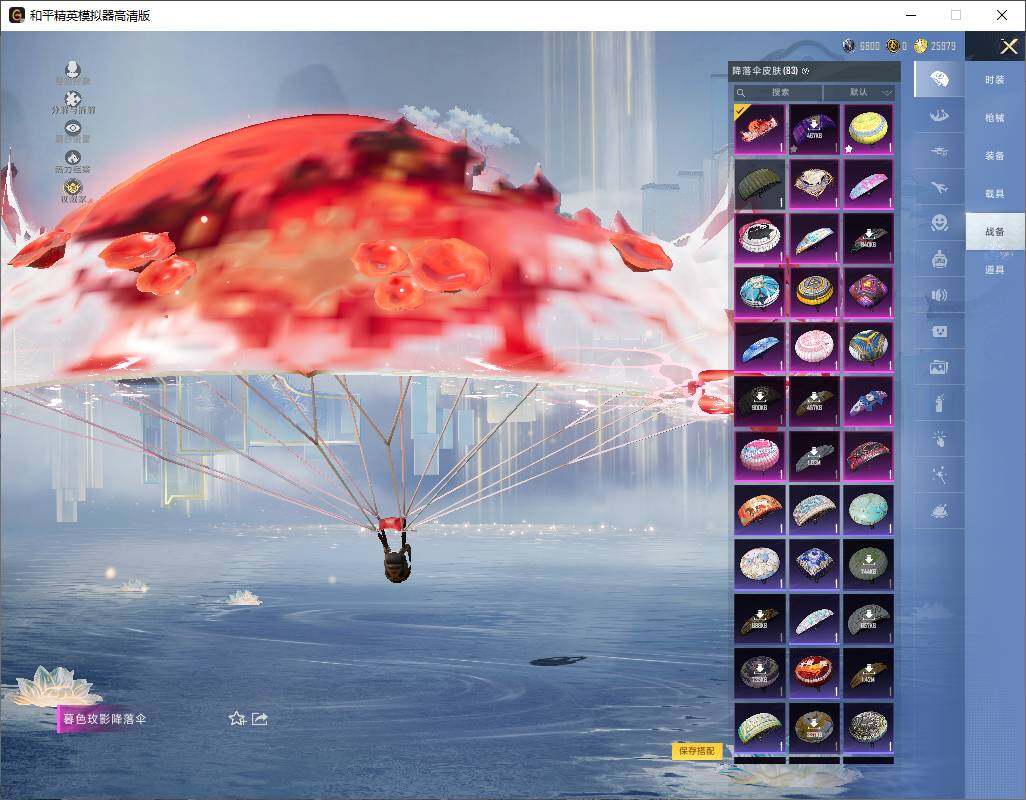Download the gold parachute skin 1.42M
This screenshot has width=1026, height=800.
868,673
